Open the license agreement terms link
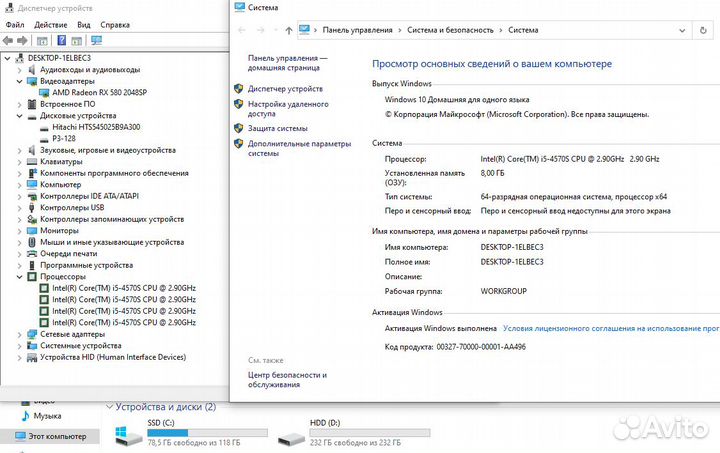720x453 pixels. (x=611, y=329)
